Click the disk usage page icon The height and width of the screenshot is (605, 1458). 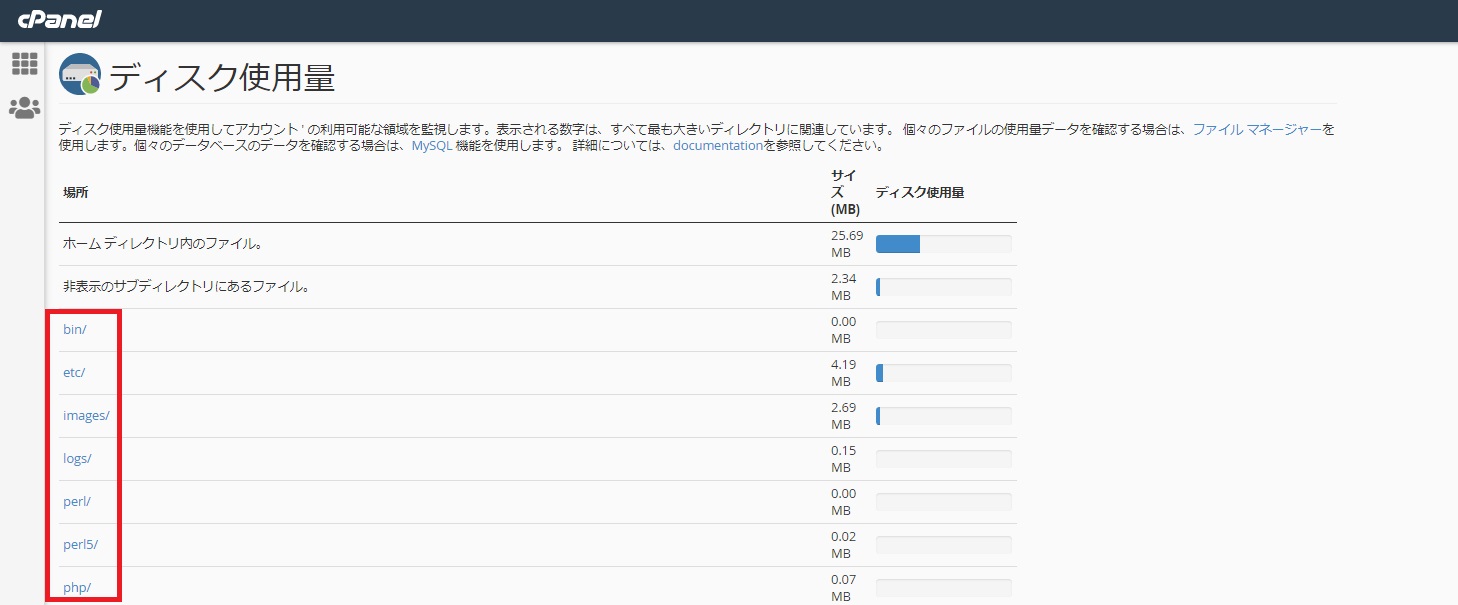pyautogui.click(x=80, y=75)
